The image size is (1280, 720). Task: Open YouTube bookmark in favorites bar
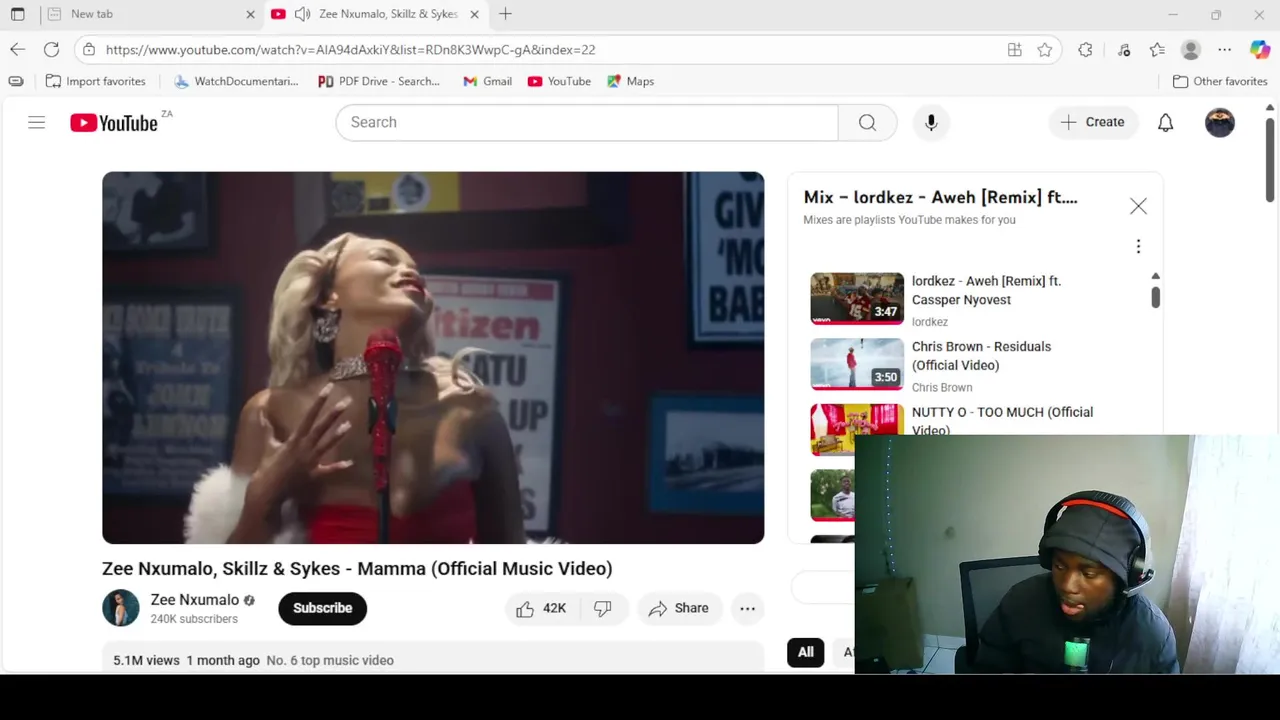pos(559,81)
